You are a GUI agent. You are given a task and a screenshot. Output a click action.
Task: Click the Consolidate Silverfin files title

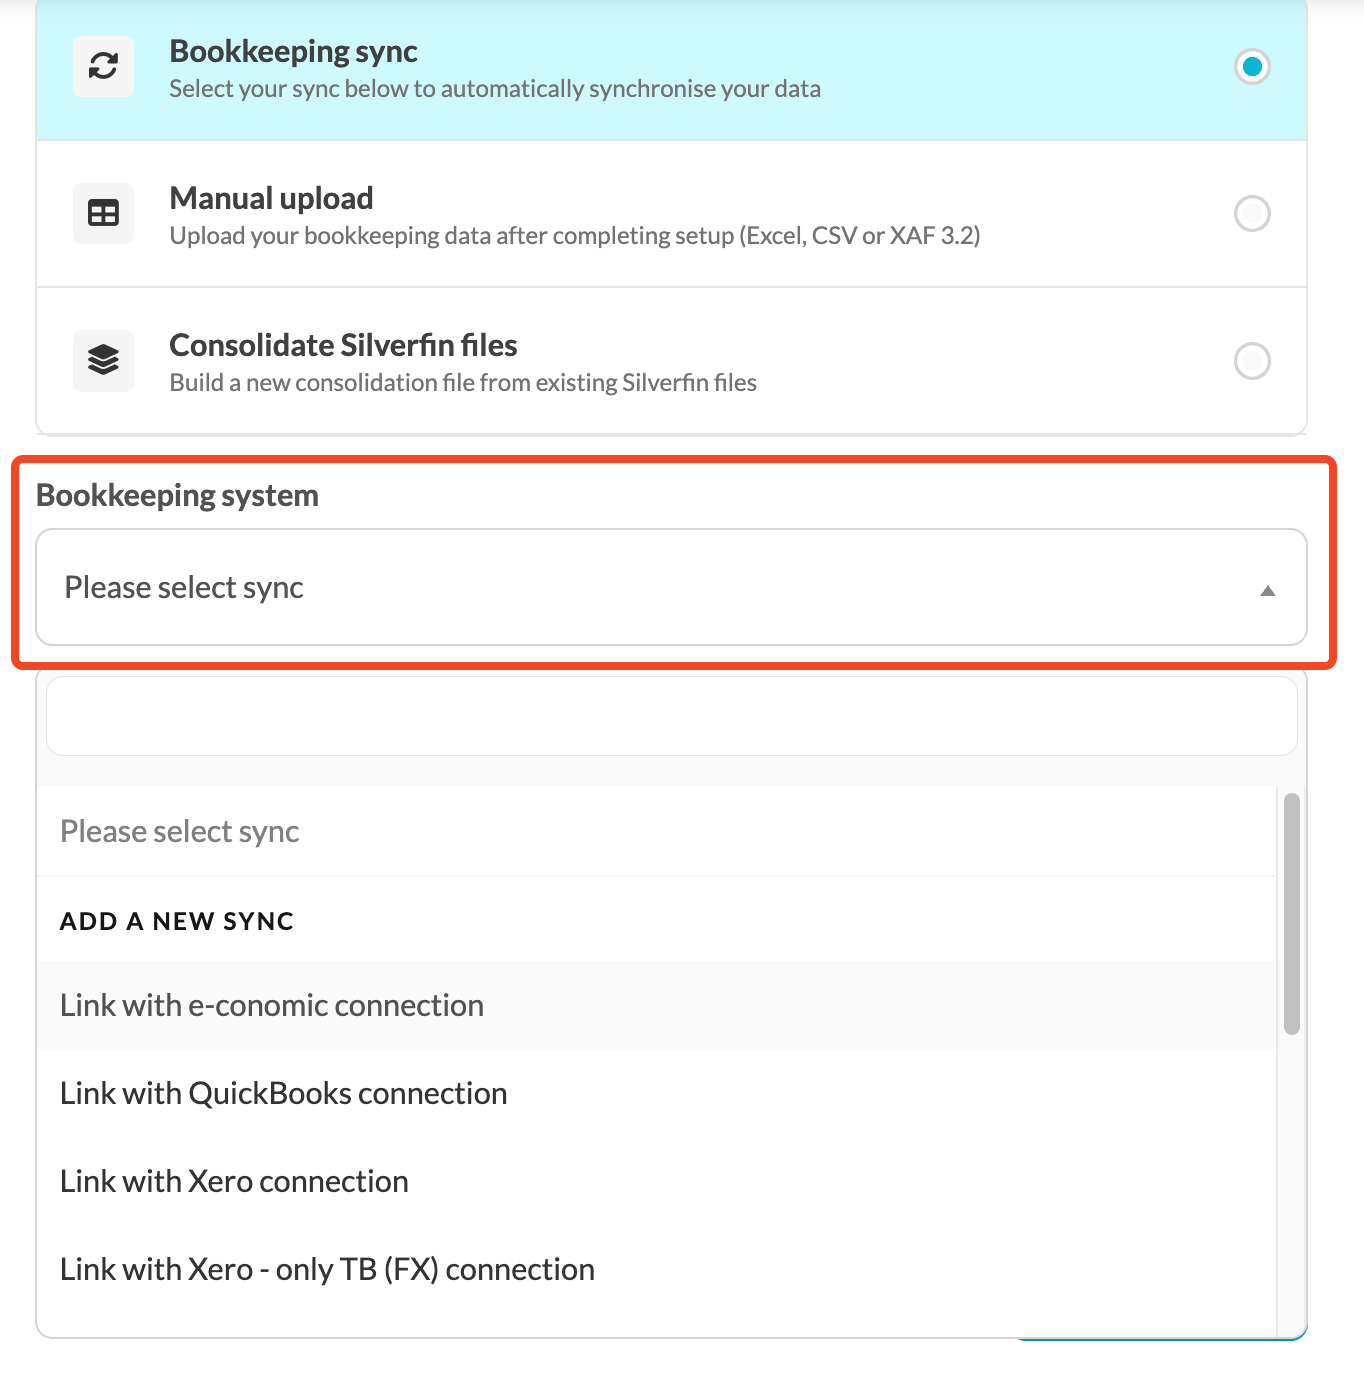click(343, 345)
